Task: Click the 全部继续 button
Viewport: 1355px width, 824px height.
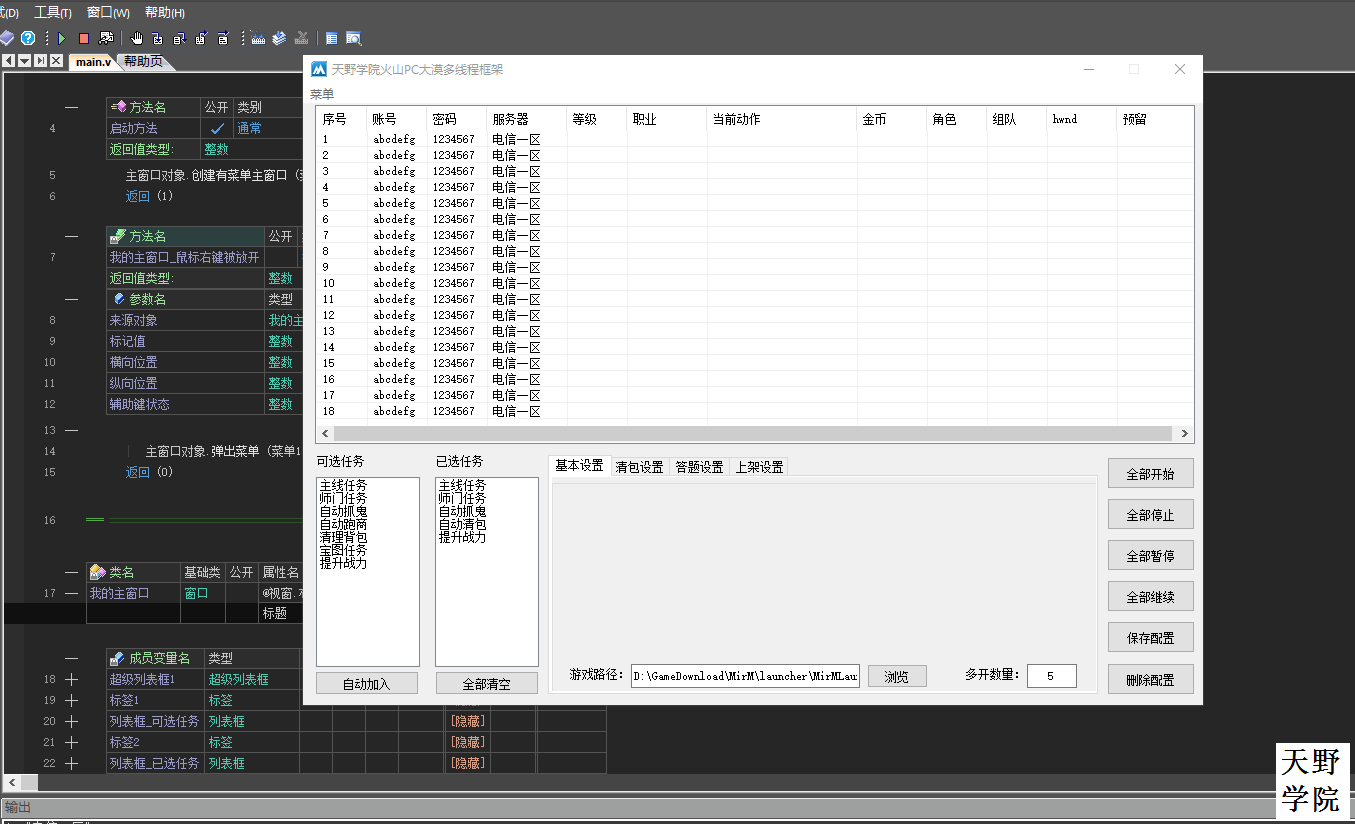Action: (1150, 597)
